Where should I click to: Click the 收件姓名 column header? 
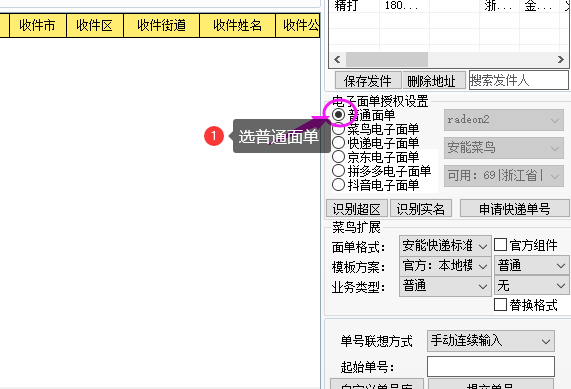[238, 25]
